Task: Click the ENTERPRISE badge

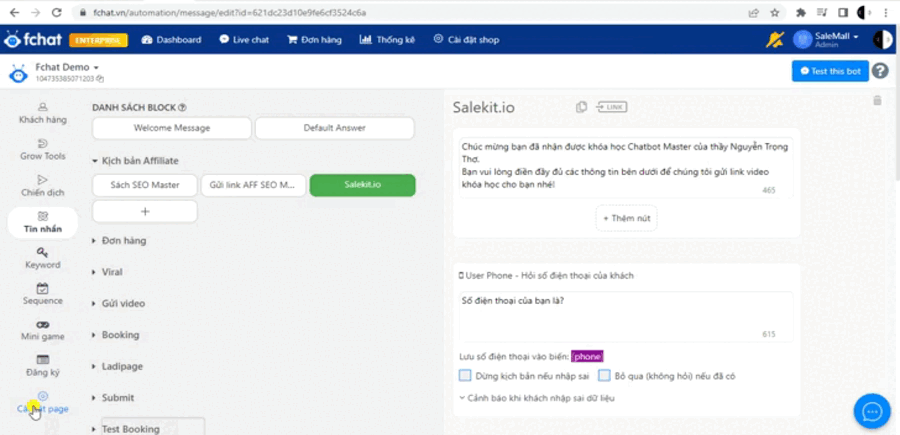Action: click(x=98, y=40)
